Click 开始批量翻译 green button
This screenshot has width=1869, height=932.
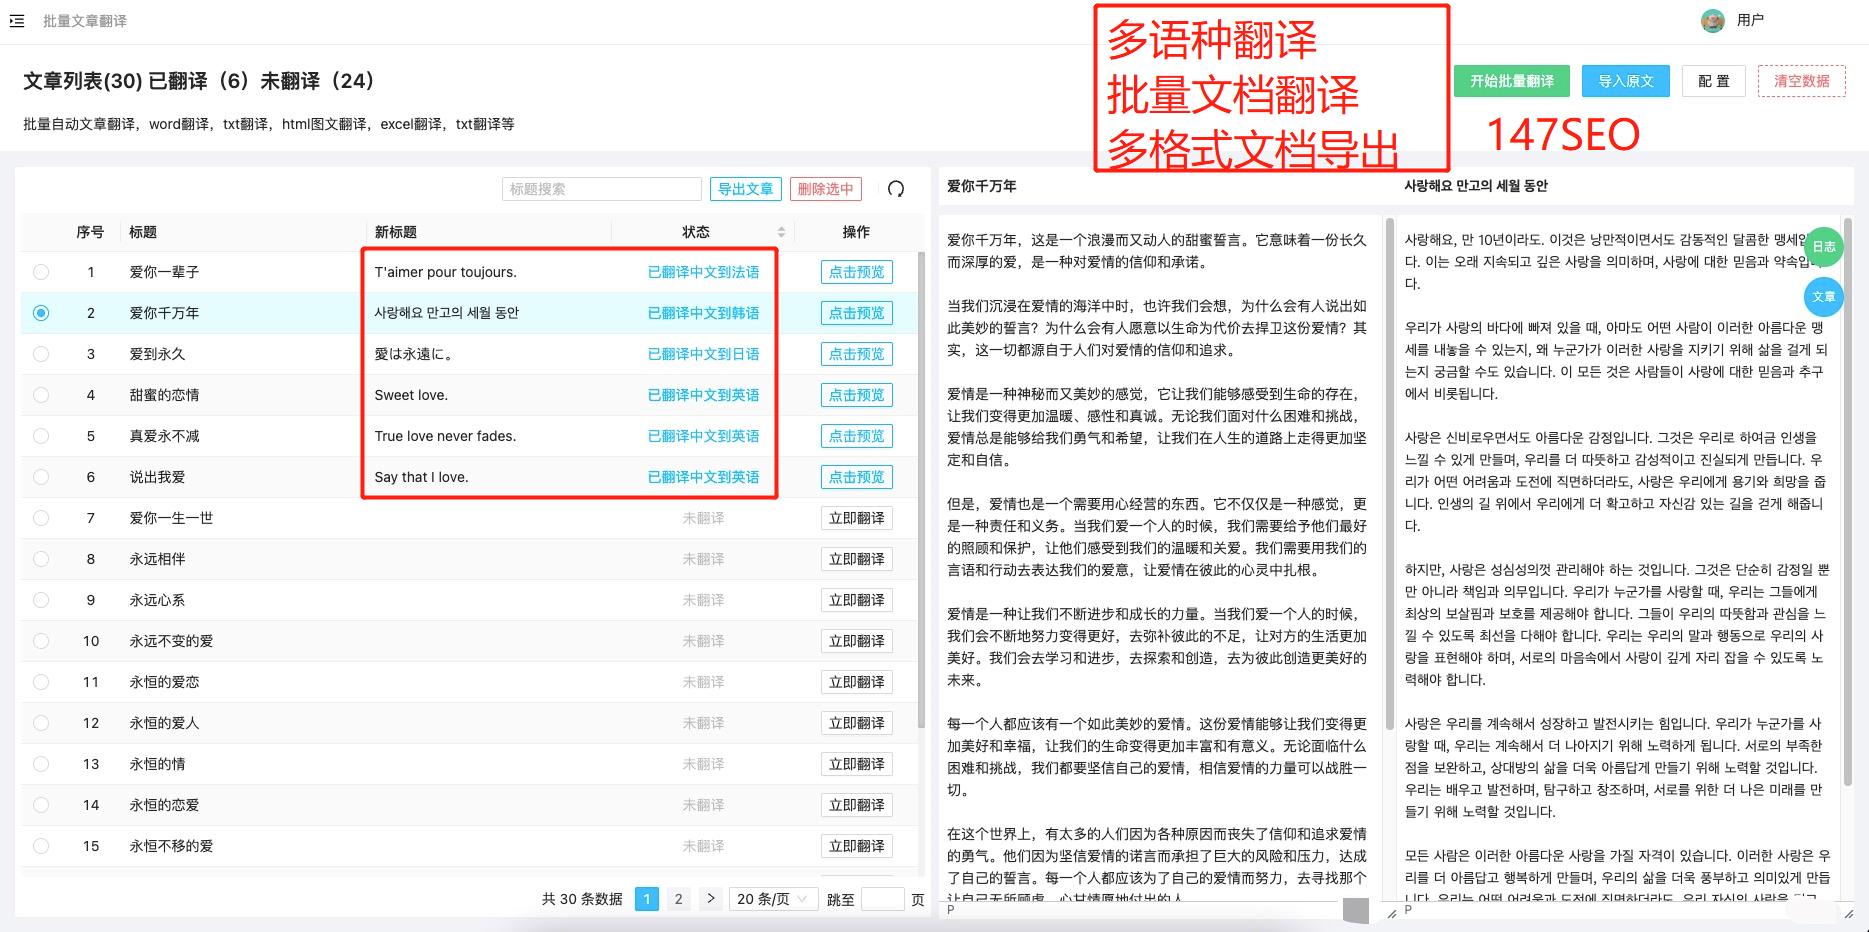click(x=1511, y=81)
